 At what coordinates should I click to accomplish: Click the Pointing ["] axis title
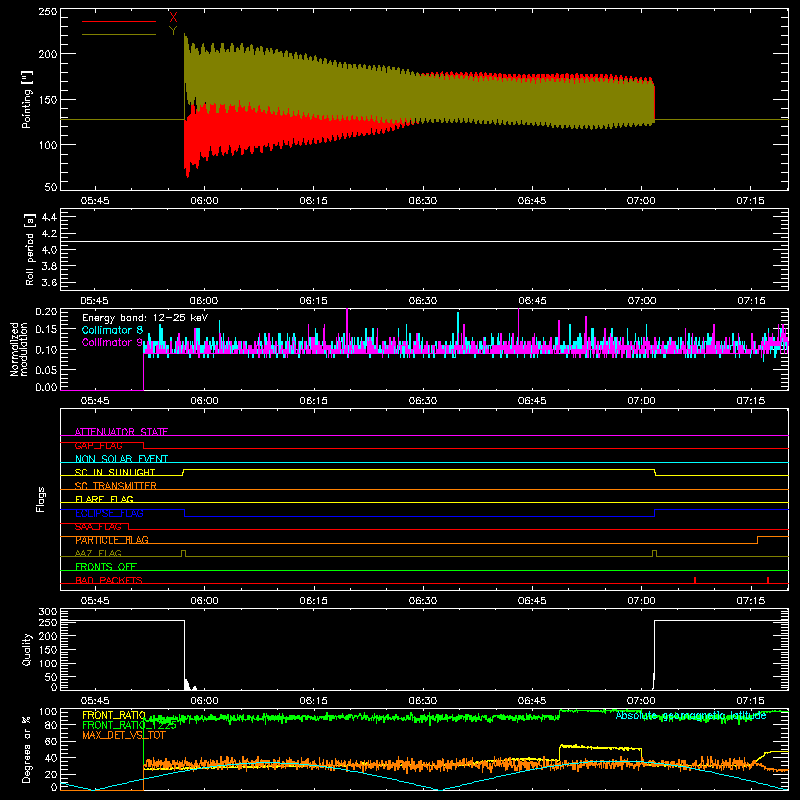[27, 99]
